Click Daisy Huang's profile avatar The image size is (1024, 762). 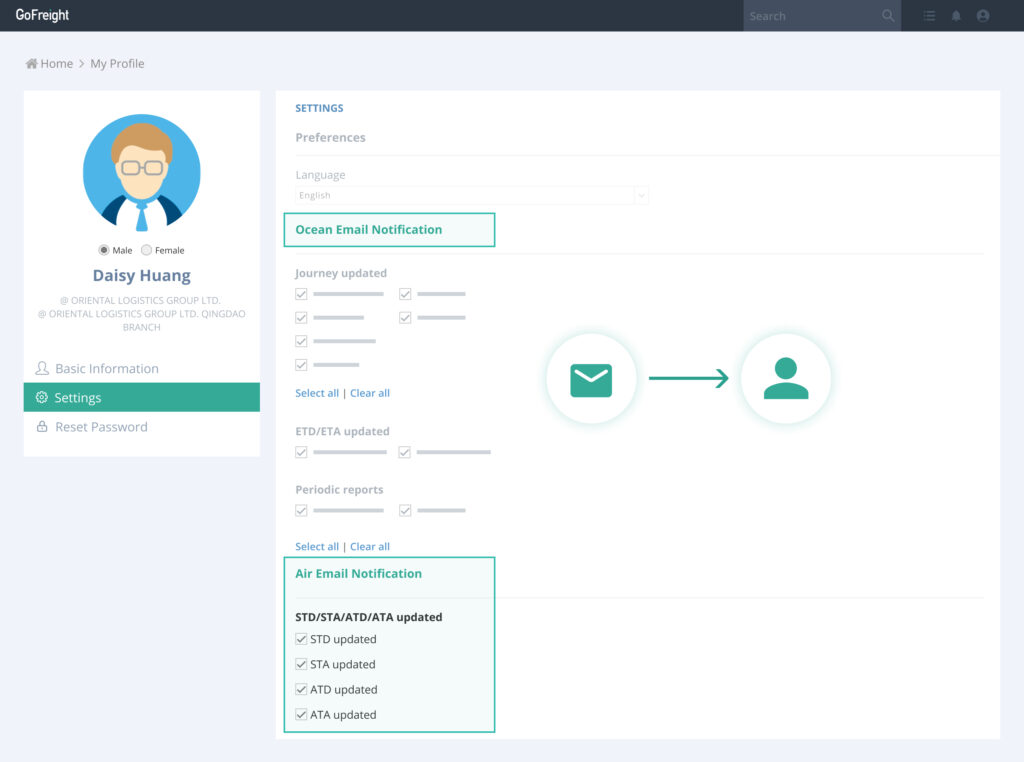pyautogui.click(x=141, y=173)
